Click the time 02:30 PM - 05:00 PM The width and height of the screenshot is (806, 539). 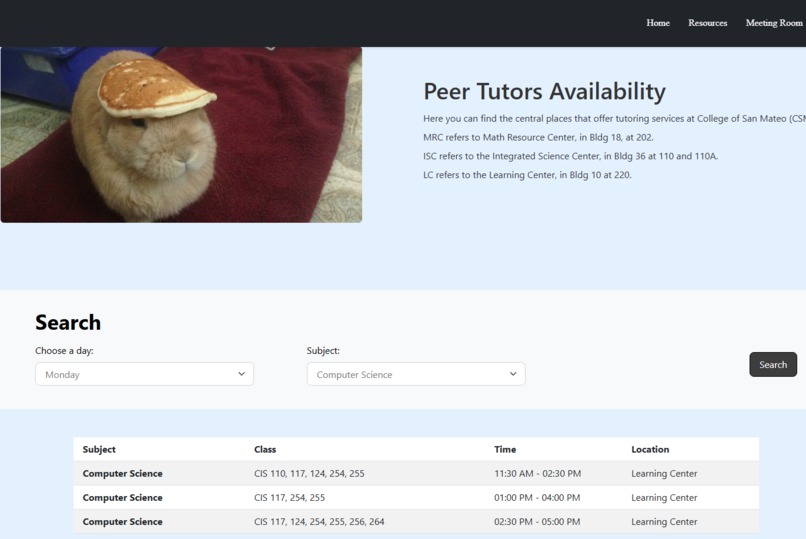pyautogui.click(x=537, y=522)
